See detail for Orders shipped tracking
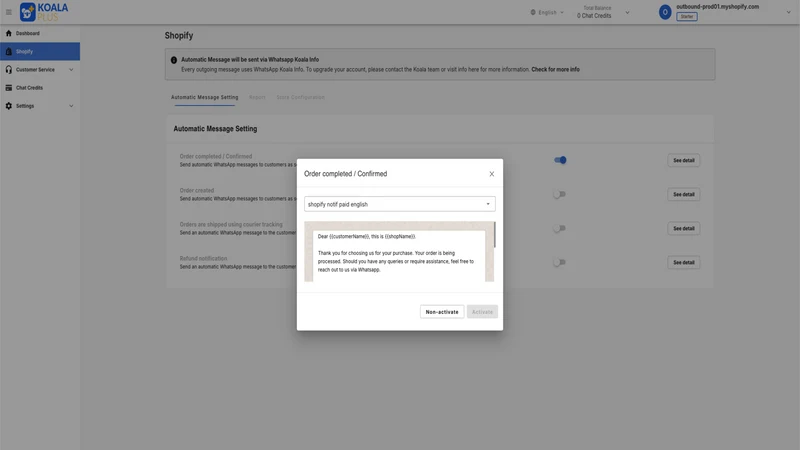The image size is (800, 450). pyautogui.click(x=684, y=228)
